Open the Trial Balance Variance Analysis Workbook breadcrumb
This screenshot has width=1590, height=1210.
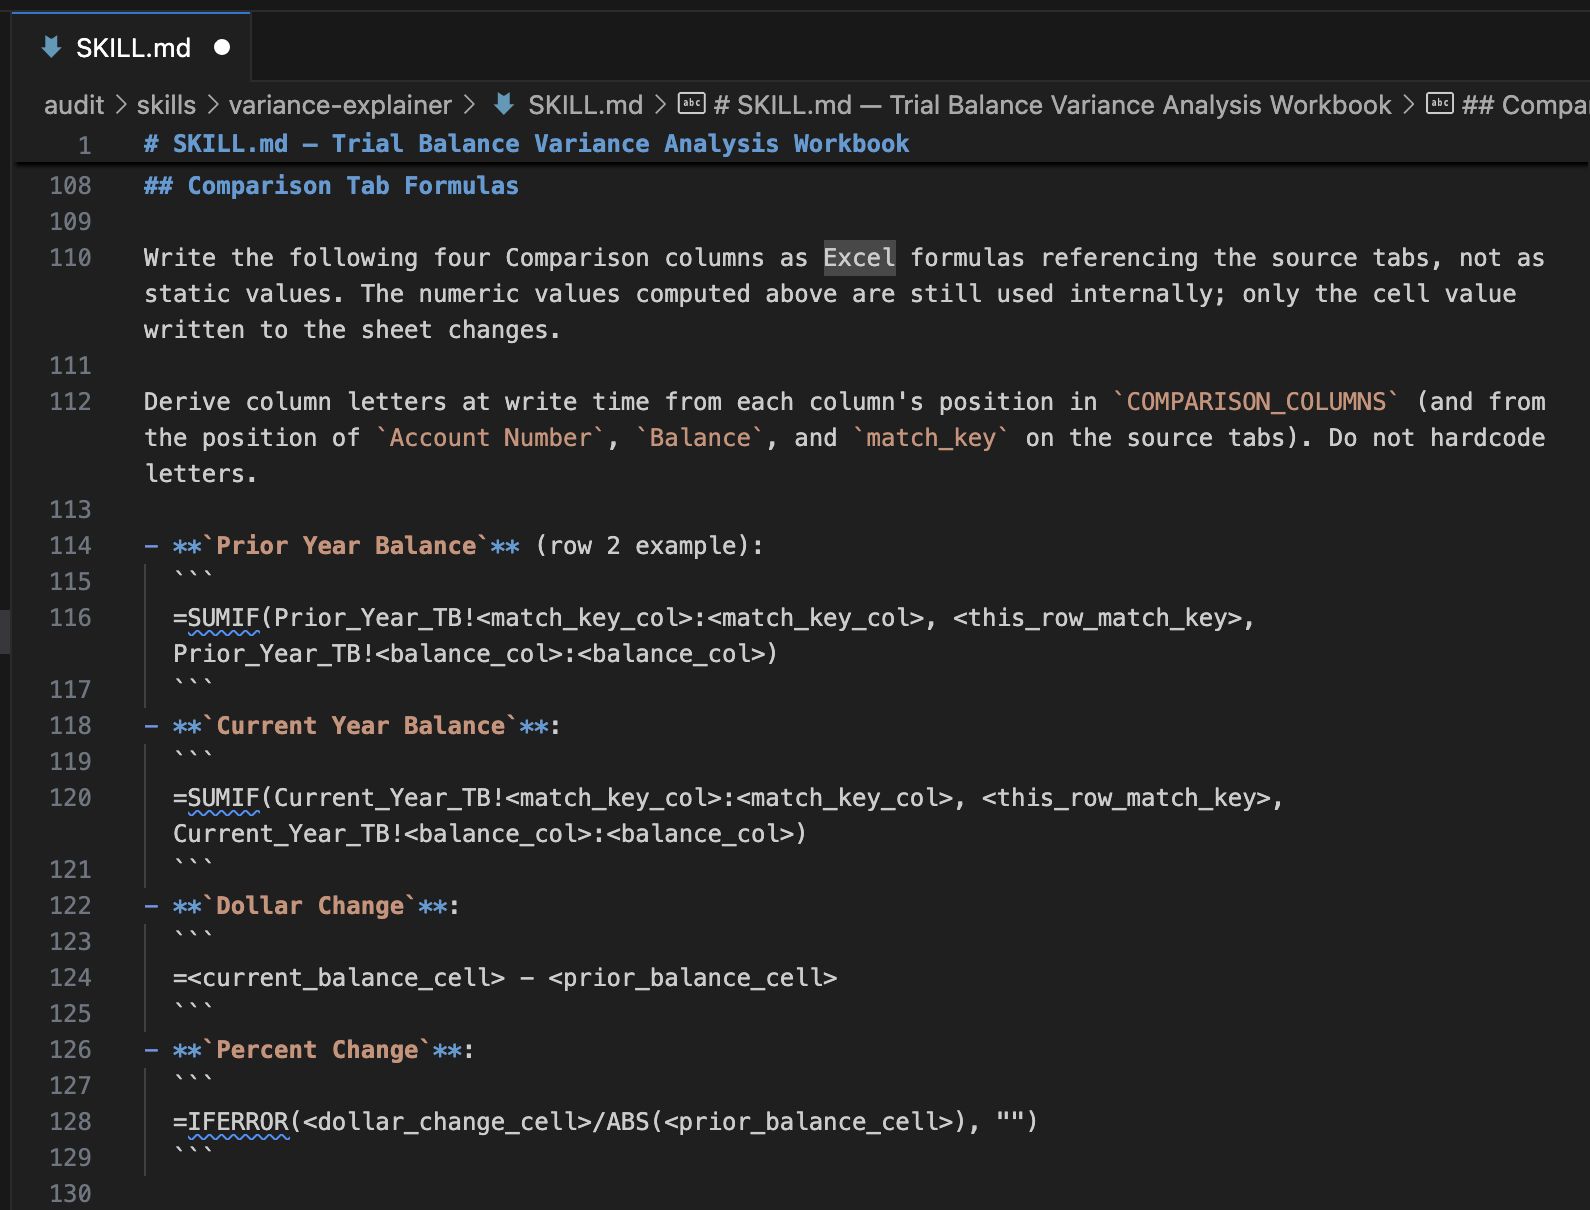(1052, 105)
